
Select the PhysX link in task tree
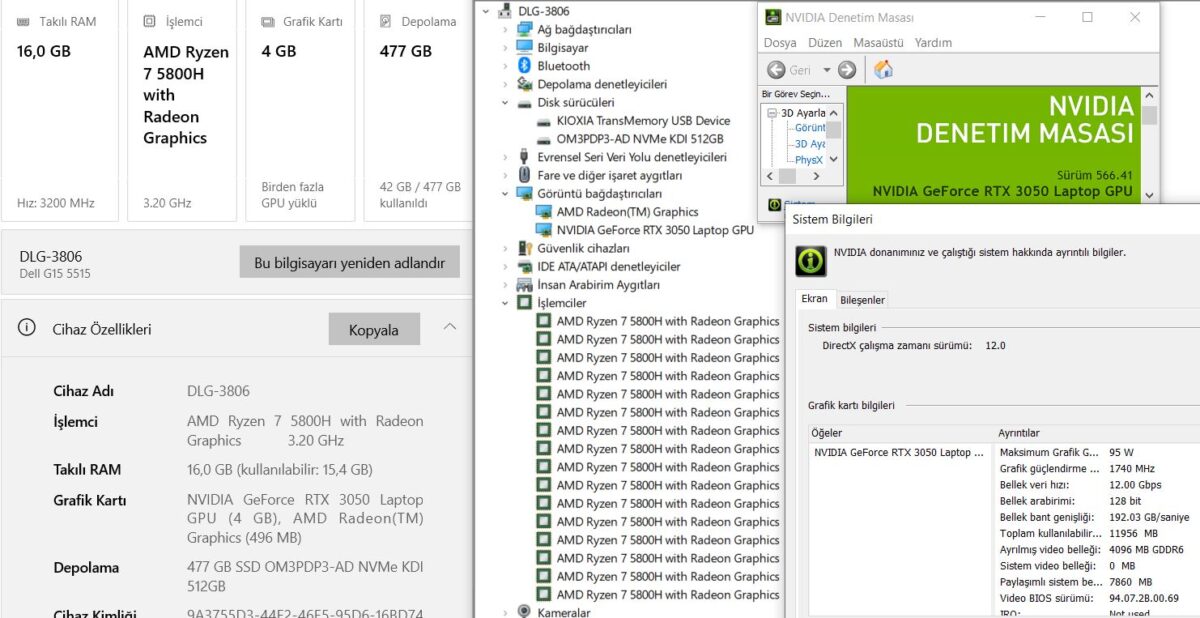pyautogui.click(x=808, y=160)
